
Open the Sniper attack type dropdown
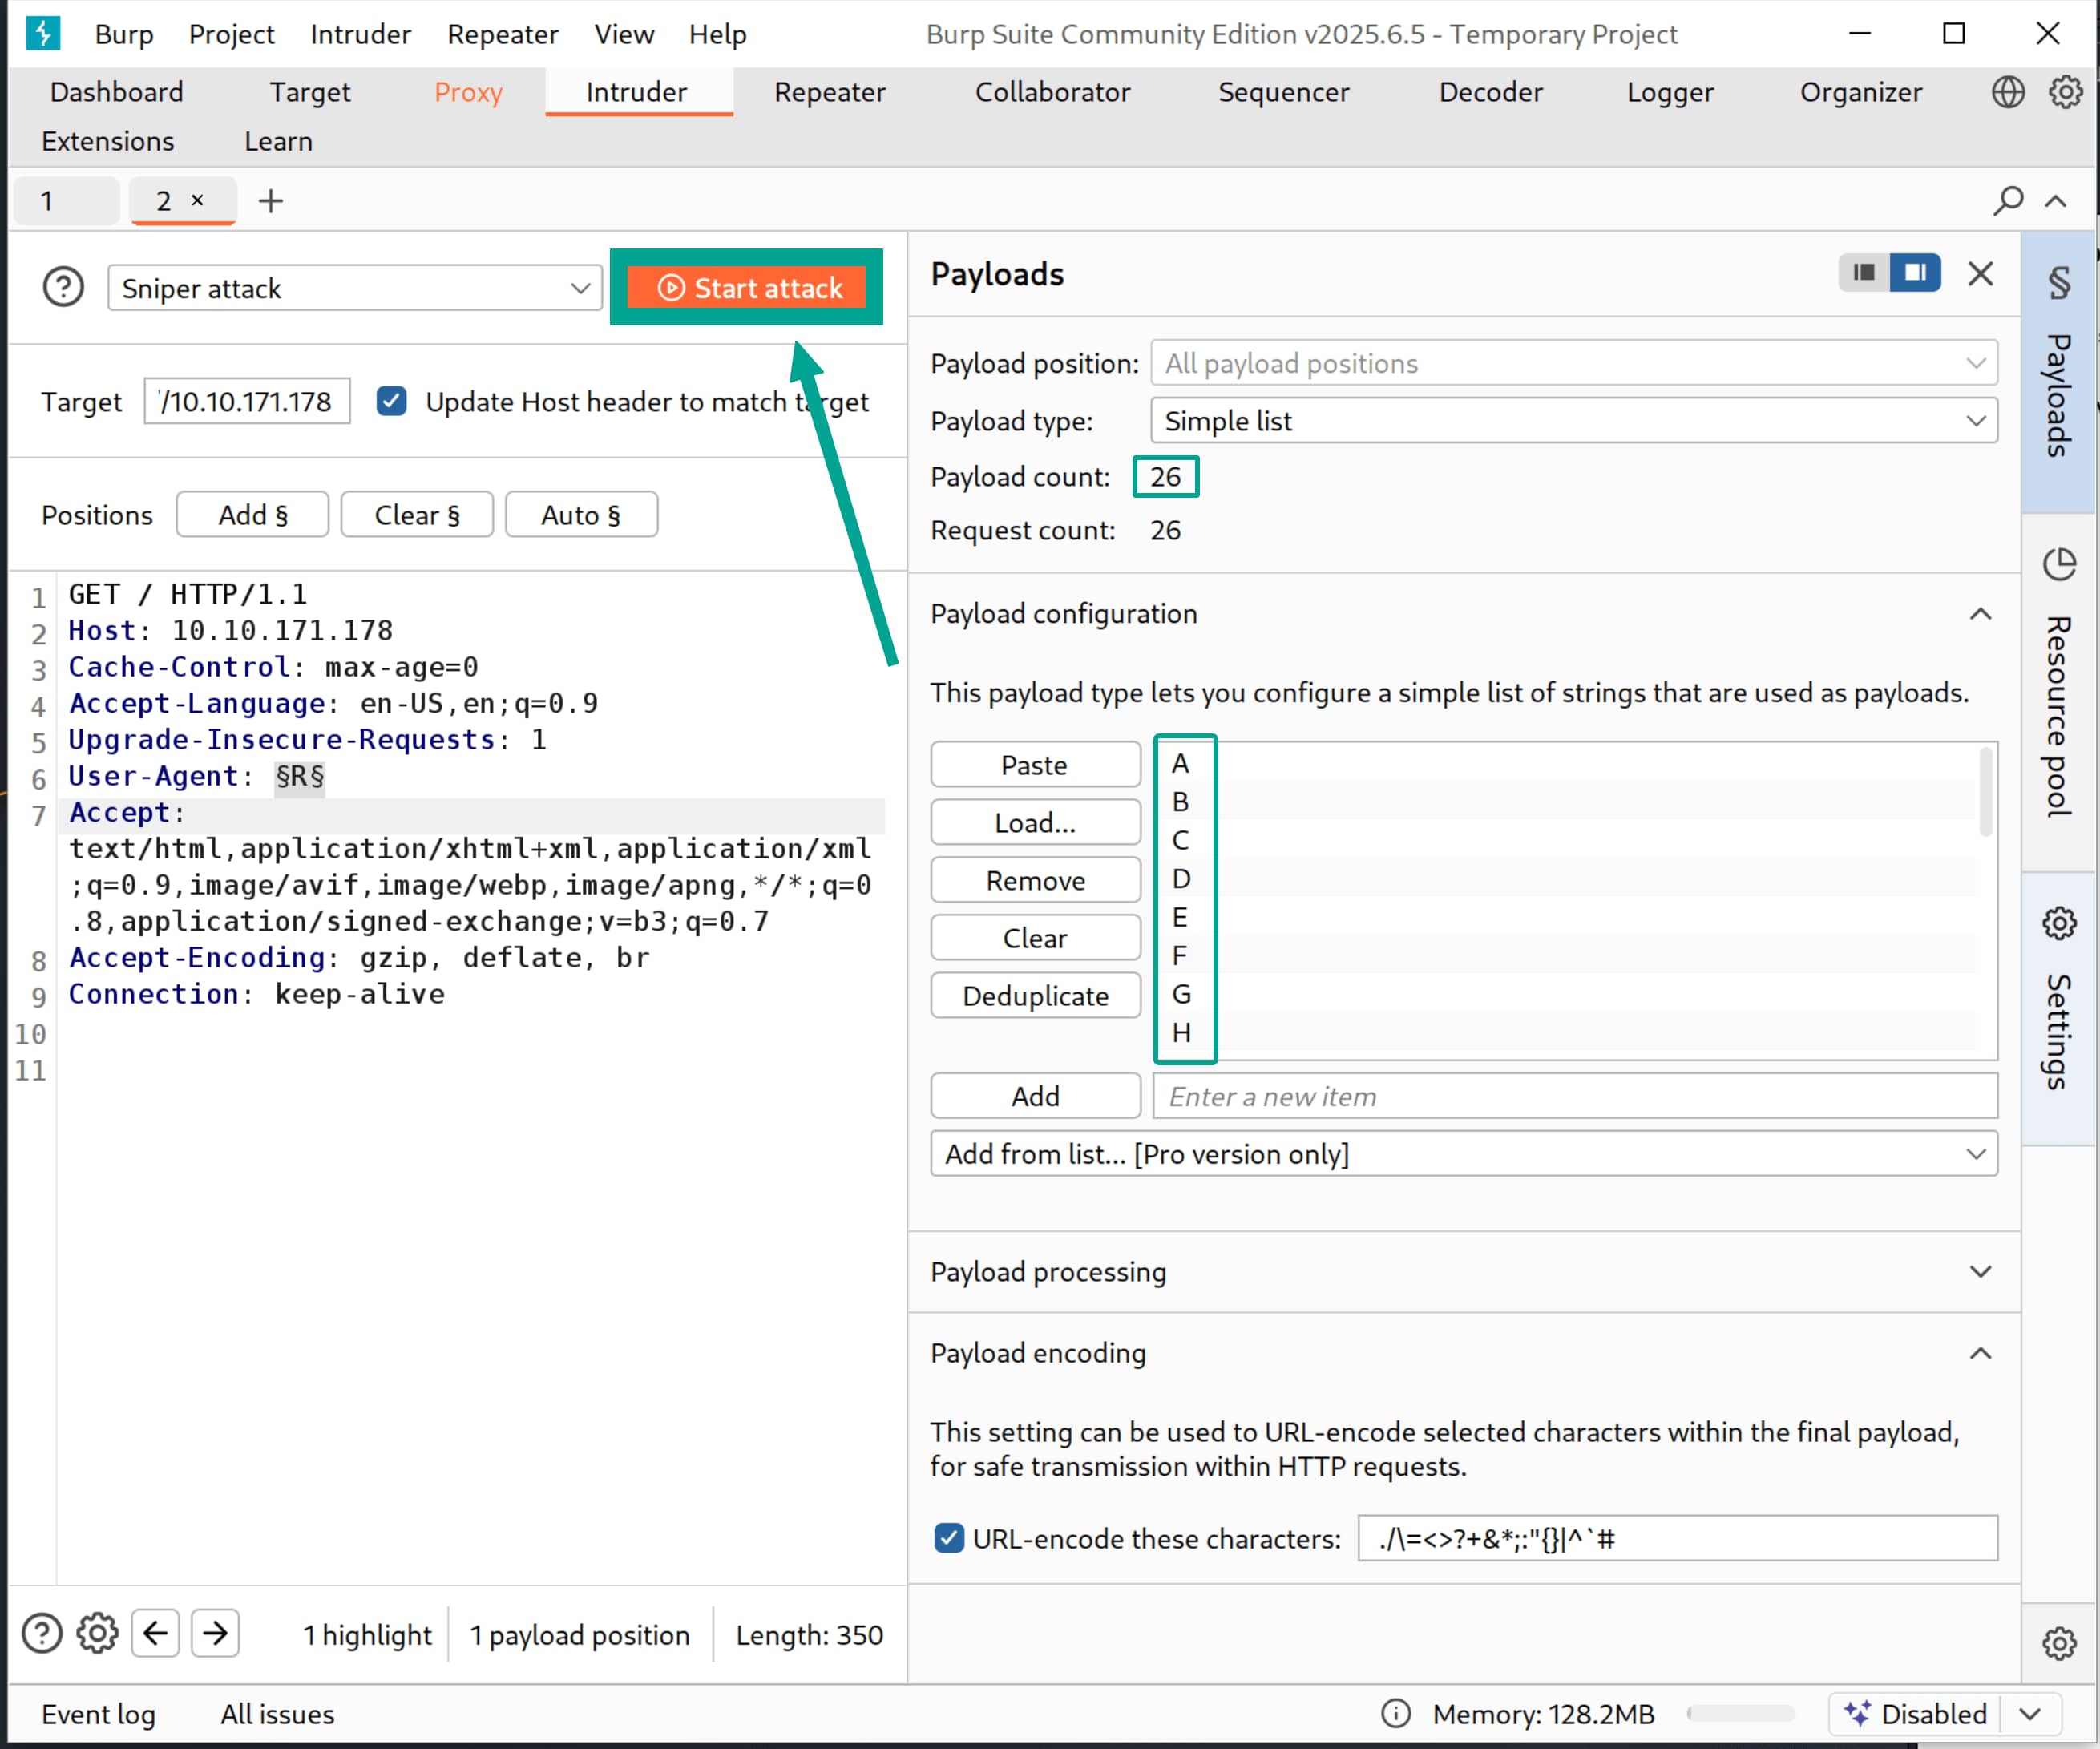[x=355, y=288]
